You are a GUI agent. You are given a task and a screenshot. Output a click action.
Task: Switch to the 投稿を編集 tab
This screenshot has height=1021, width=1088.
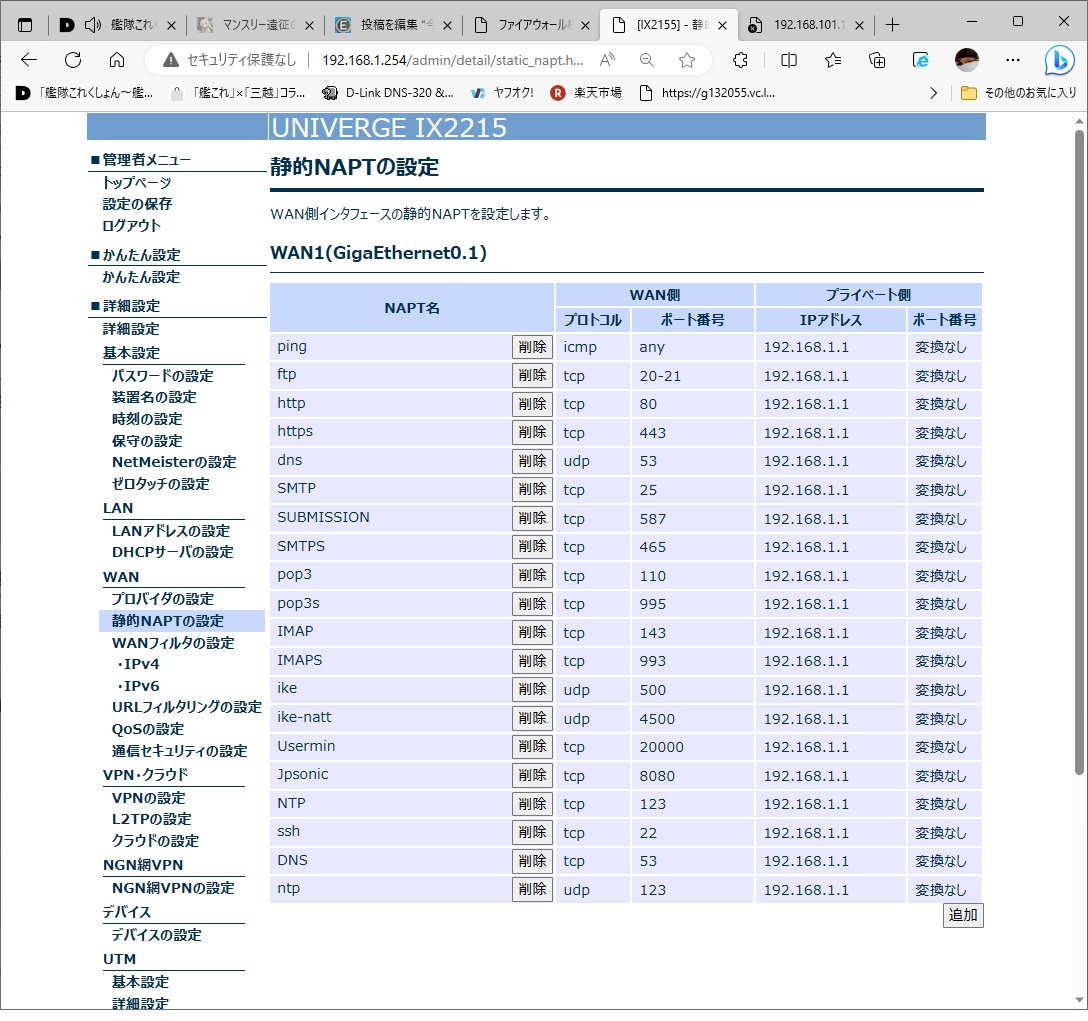coord(393,26)
